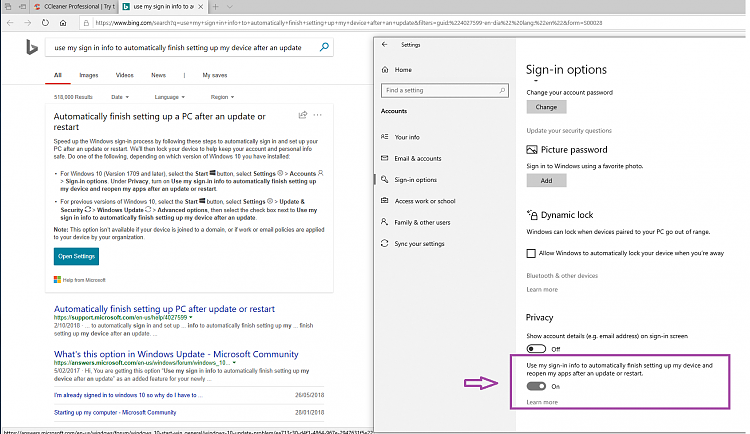Click the site lock icon in address bar
This screenshot has width=750, height=434.
click(86, 22)
